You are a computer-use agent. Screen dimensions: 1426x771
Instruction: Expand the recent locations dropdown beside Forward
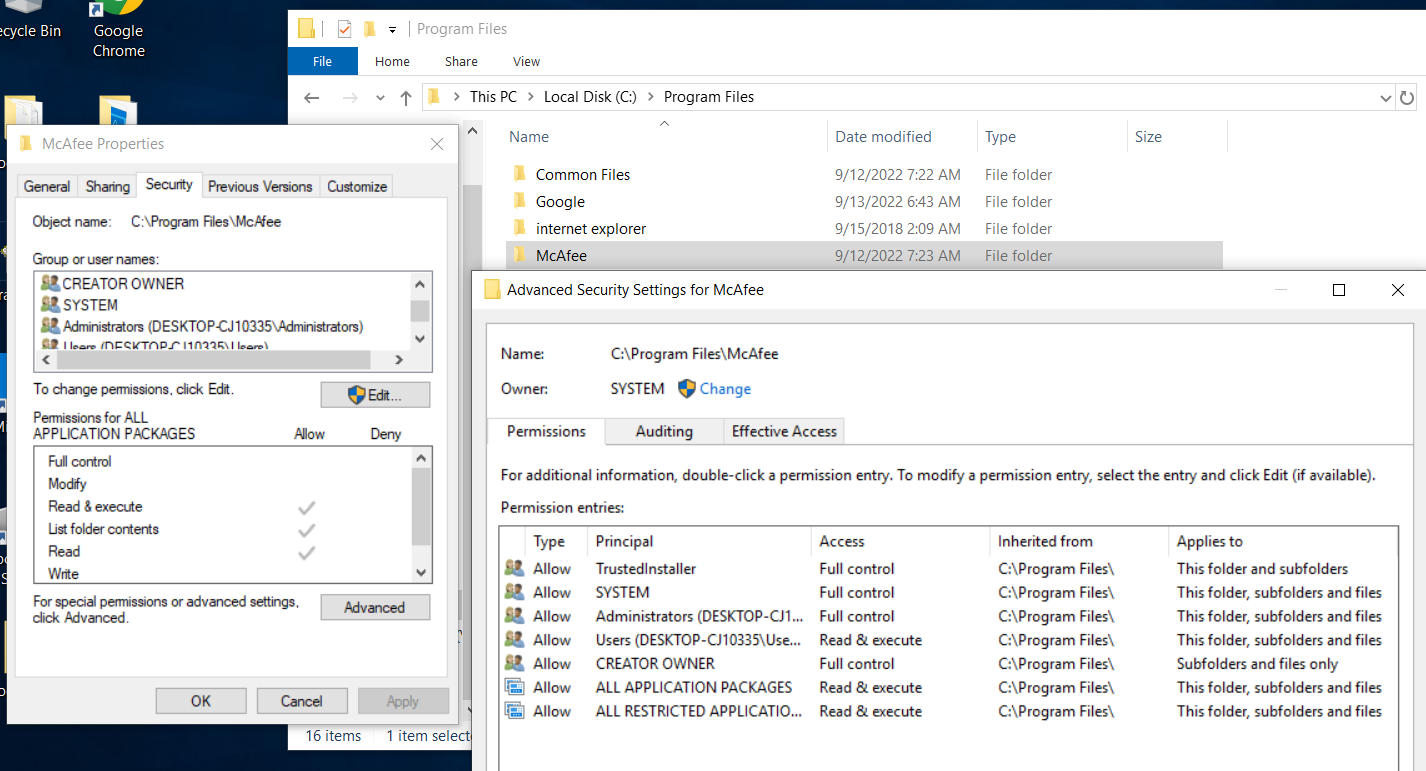point(379,97)
